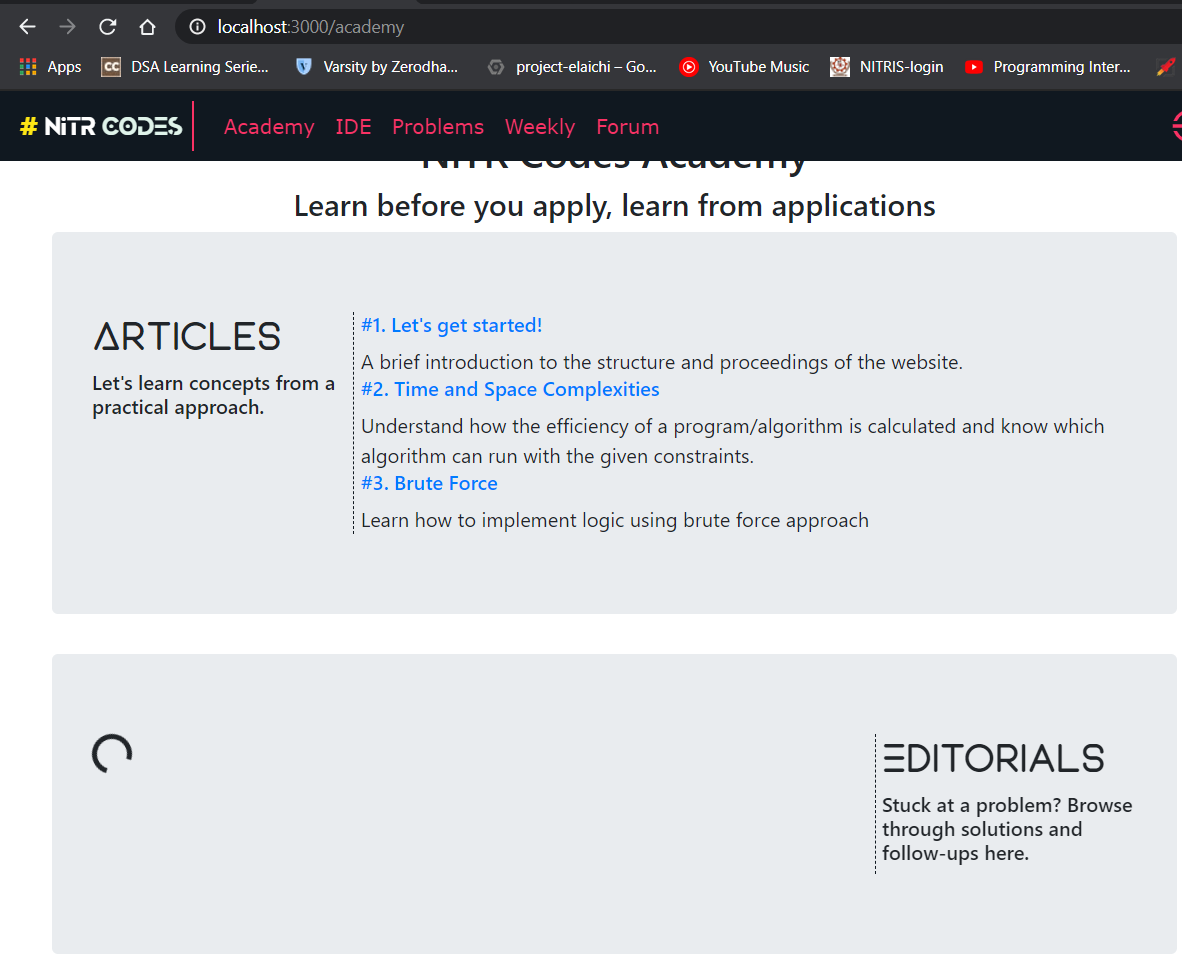Click the EDITORIALS heading
This screenshot has width=1182, height=960.
tap(994, 758)
